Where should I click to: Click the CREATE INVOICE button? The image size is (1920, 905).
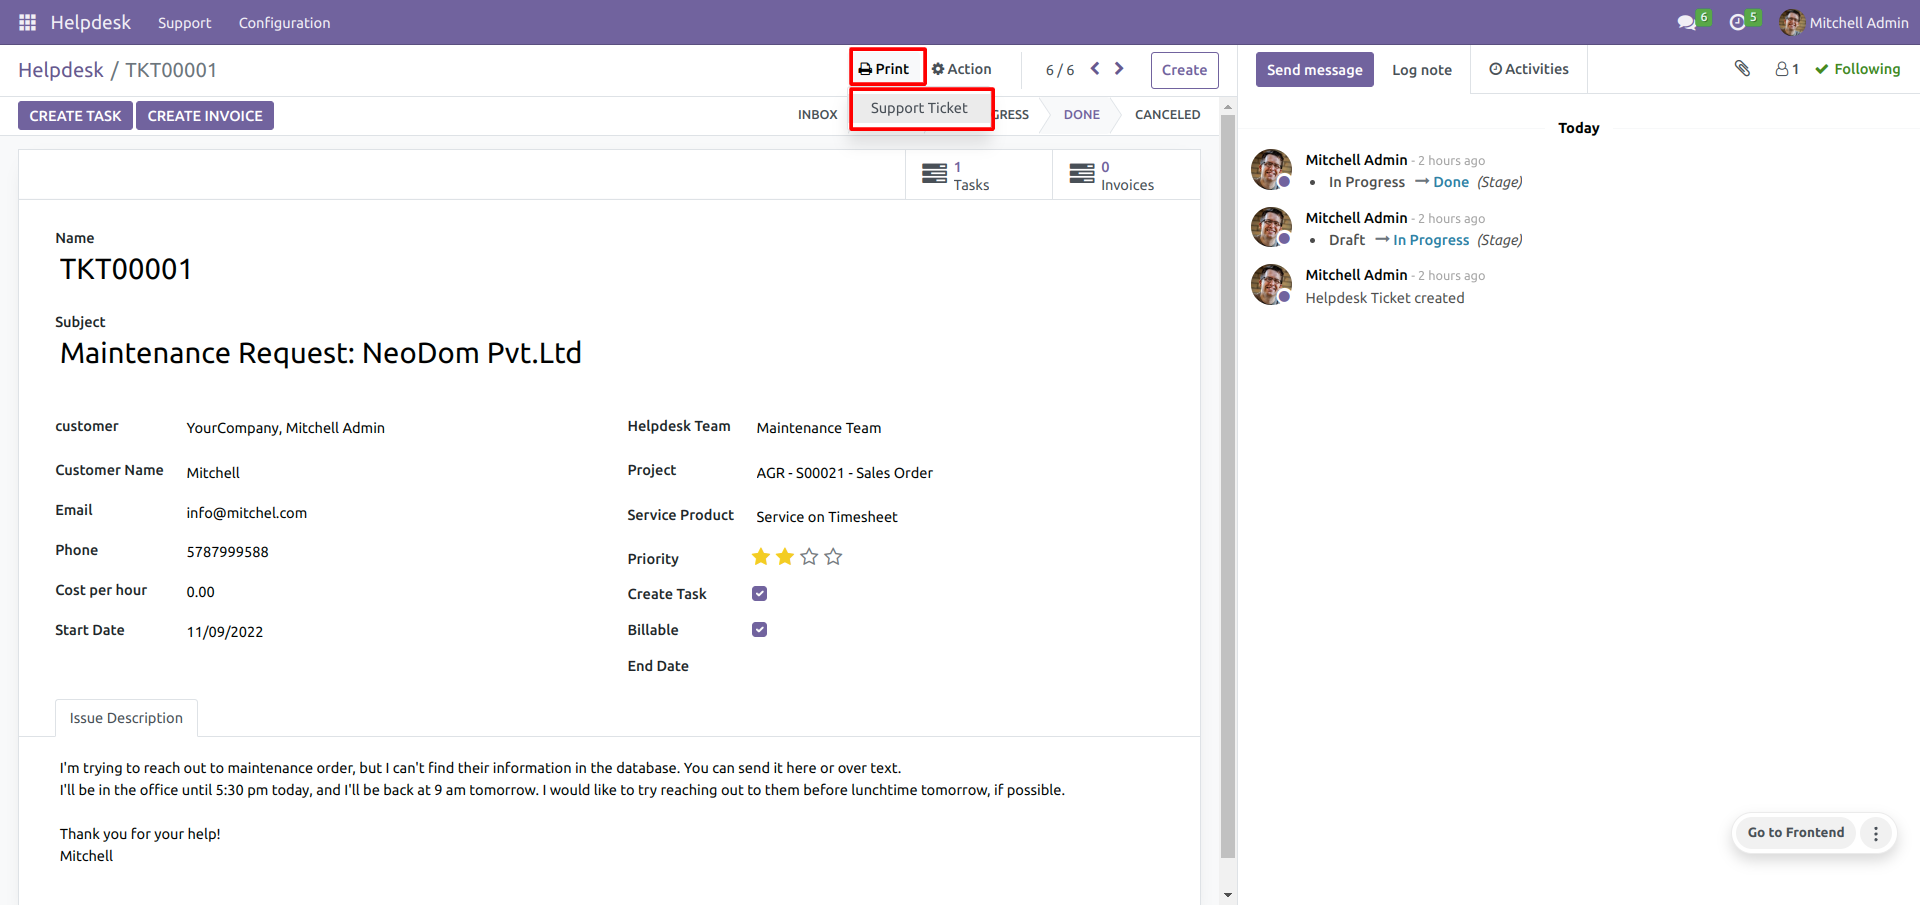(x=205, y=116)
